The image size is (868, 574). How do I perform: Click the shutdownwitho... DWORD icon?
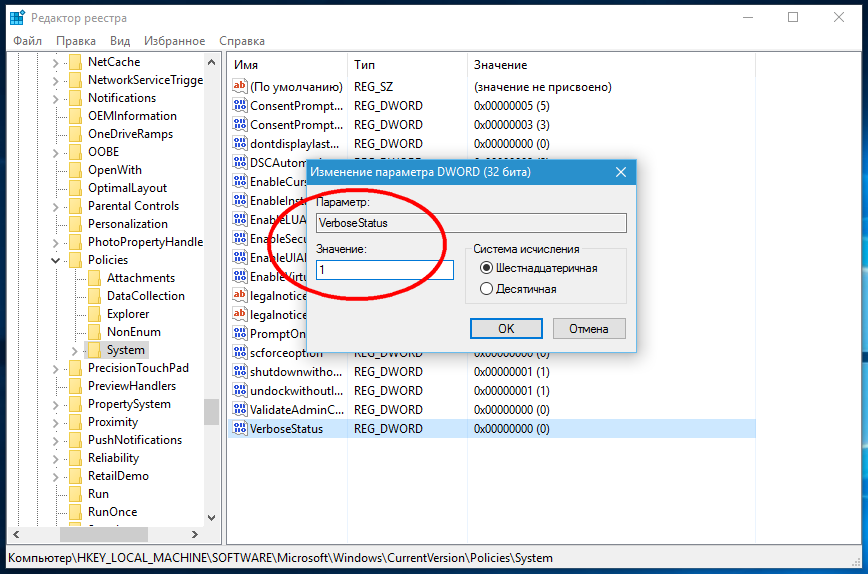(x=240, y=371)
